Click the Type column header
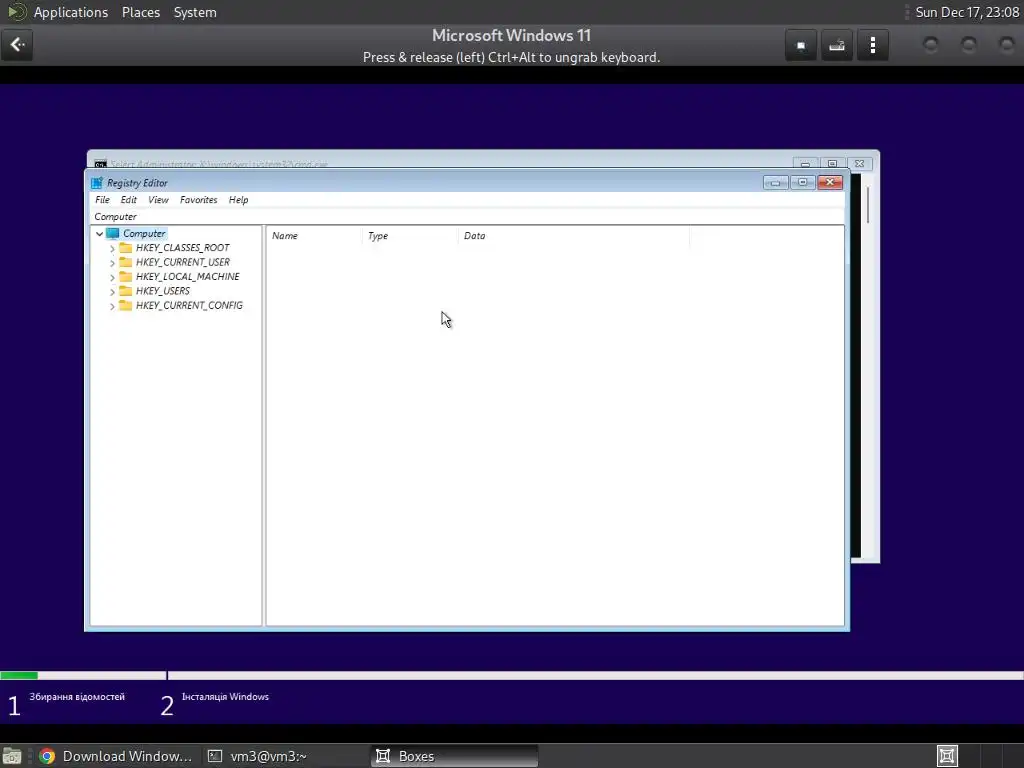The height and width of the screenshot is (768, 1024). tap(410, 236)
